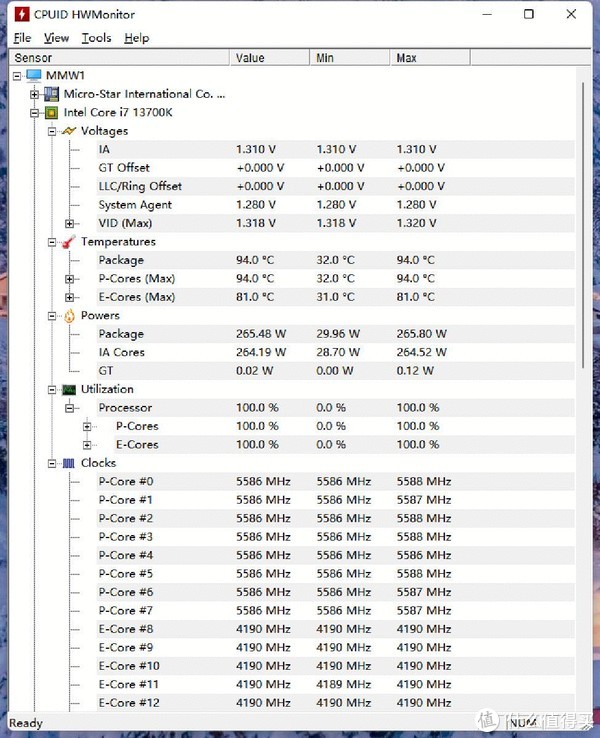This screenshot has height=738, width=600.
Task: Collapse the Utilization section
Action: [x=52, y=390]
